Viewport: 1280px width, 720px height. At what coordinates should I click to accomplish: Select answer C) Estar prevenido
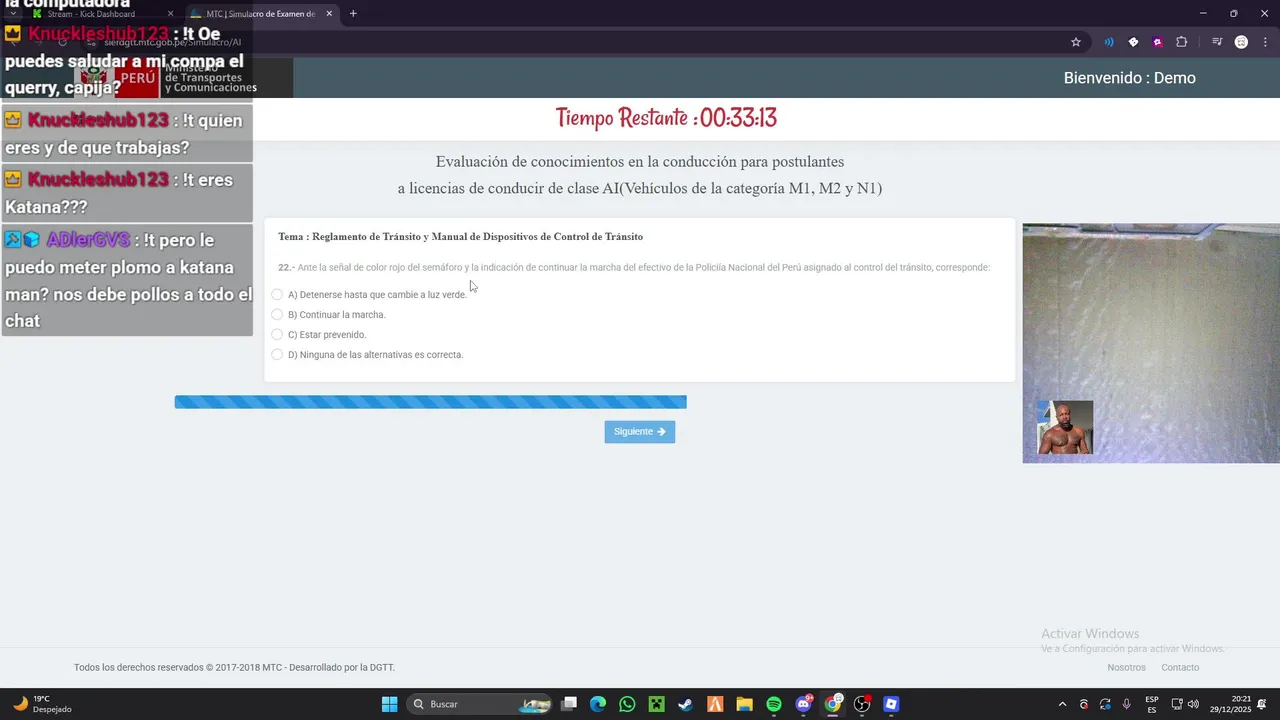point(277,335)
